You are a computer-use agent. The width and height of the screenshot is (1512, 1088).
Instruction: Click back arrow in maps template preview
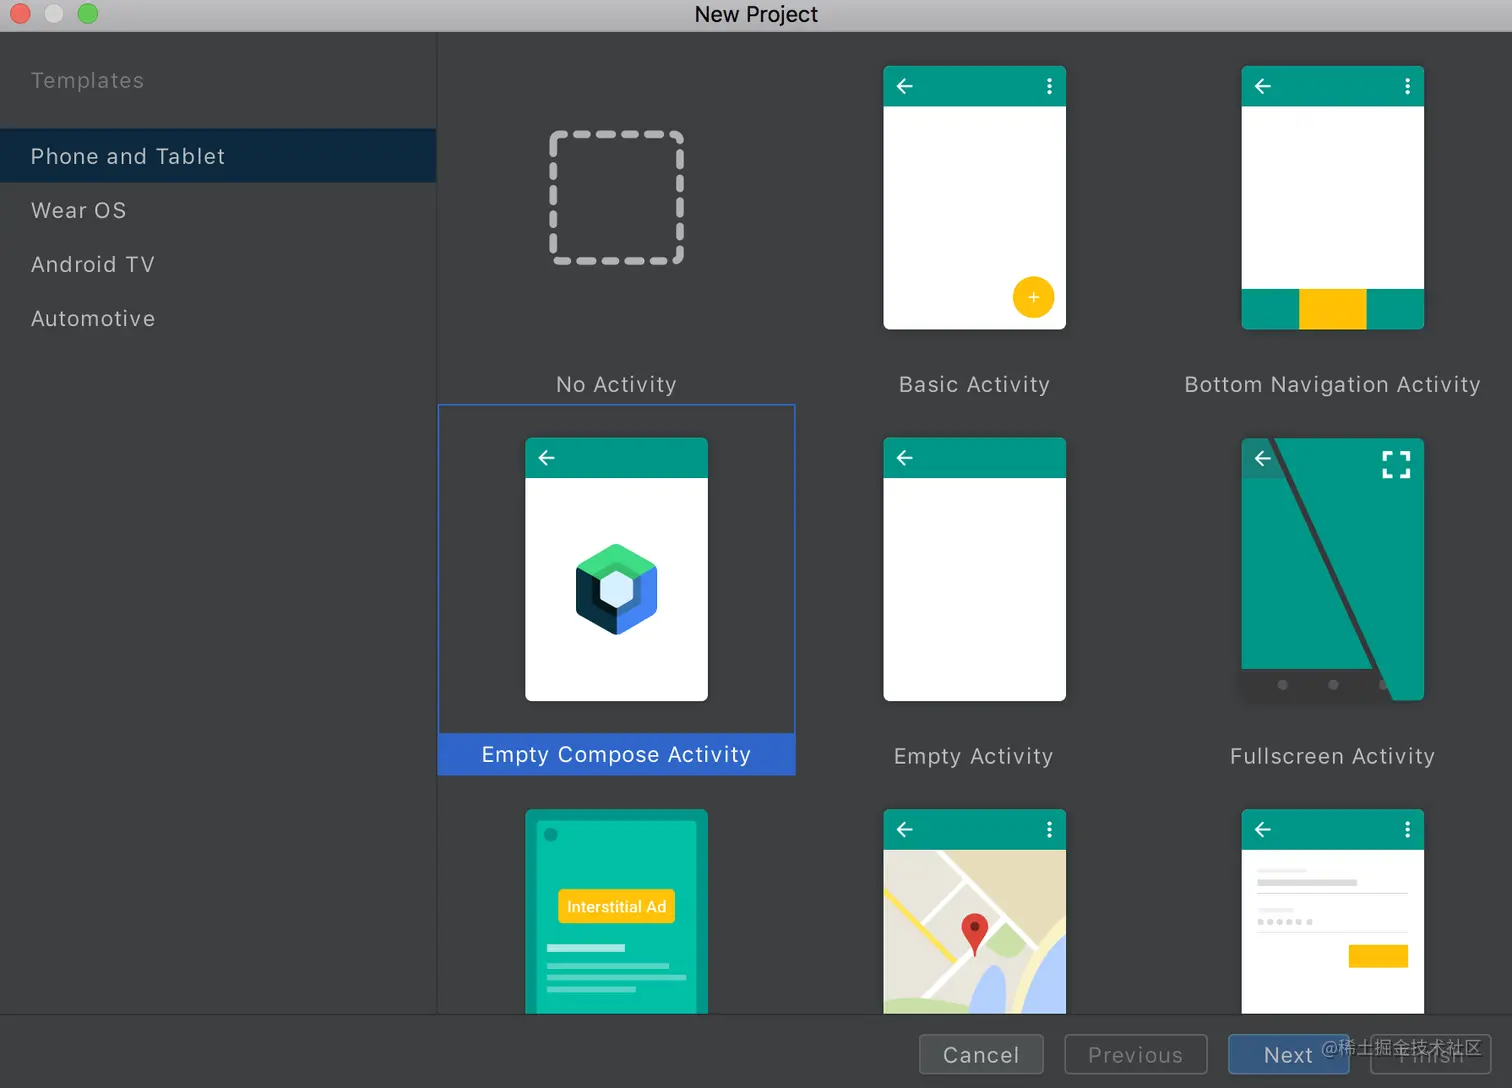pyautogui.click(x=905, y=829)
